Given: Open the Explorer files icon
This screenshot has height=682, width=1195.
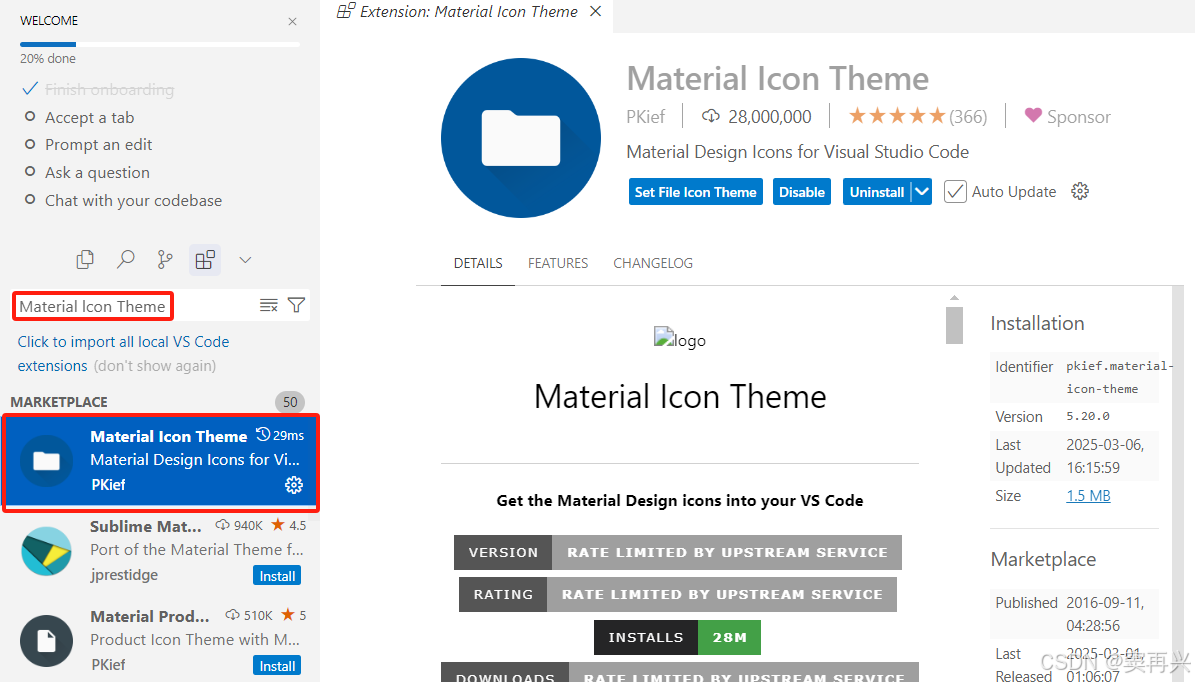Looking at the screenshot, I should pos(85,260).
